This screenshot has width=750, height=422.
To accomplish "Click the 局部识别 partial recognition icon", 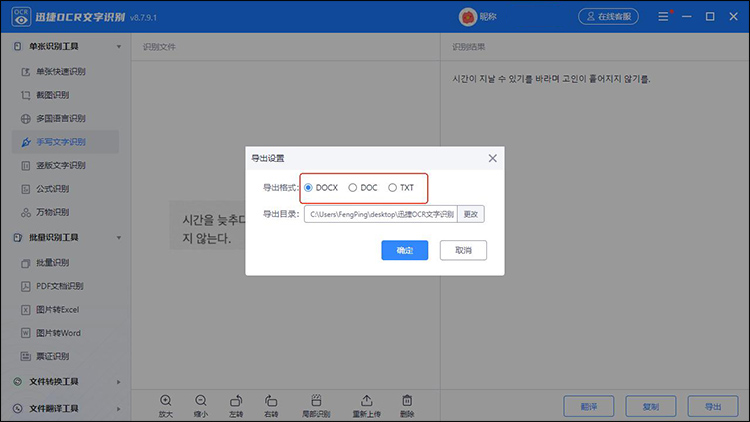I will click(x=316, y=400).
